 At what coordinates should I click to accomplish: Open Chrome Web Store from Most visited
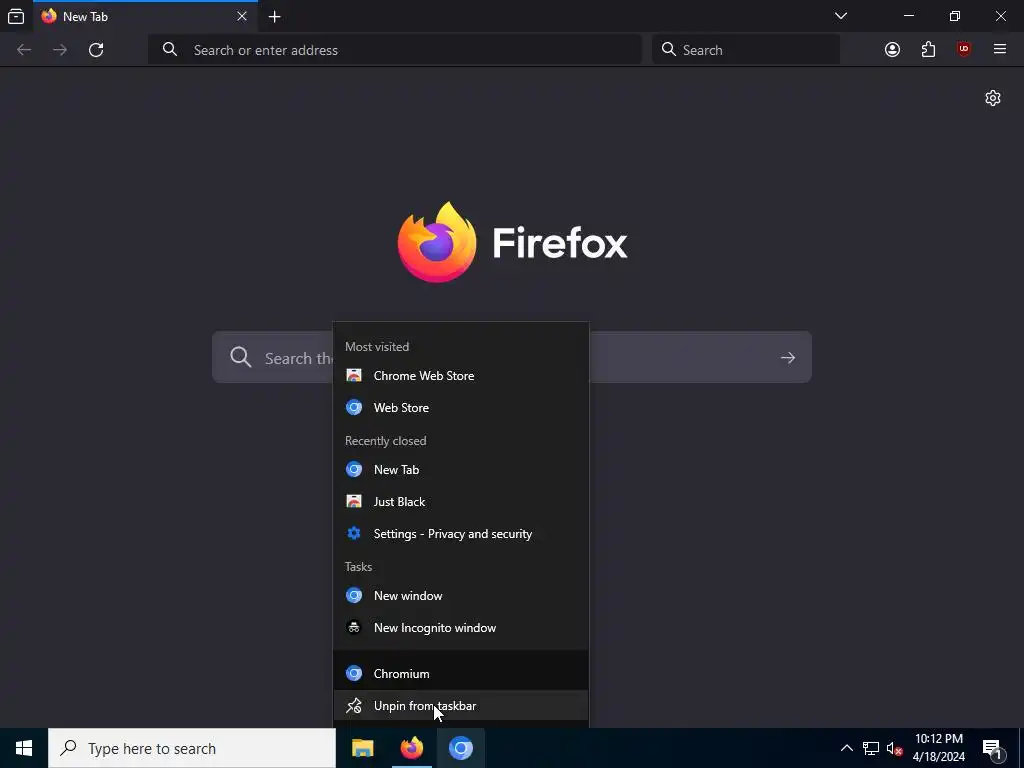tap(460, 376)
